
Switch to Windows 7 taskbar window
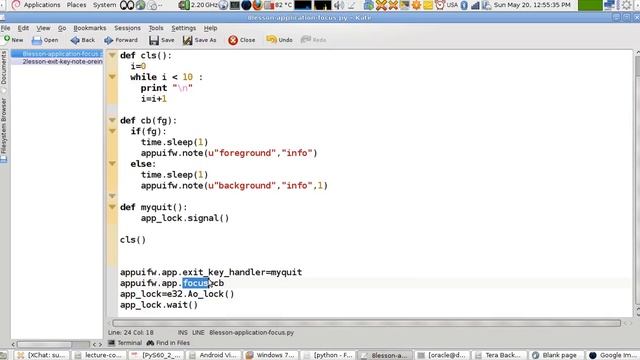tap(271, 355)
